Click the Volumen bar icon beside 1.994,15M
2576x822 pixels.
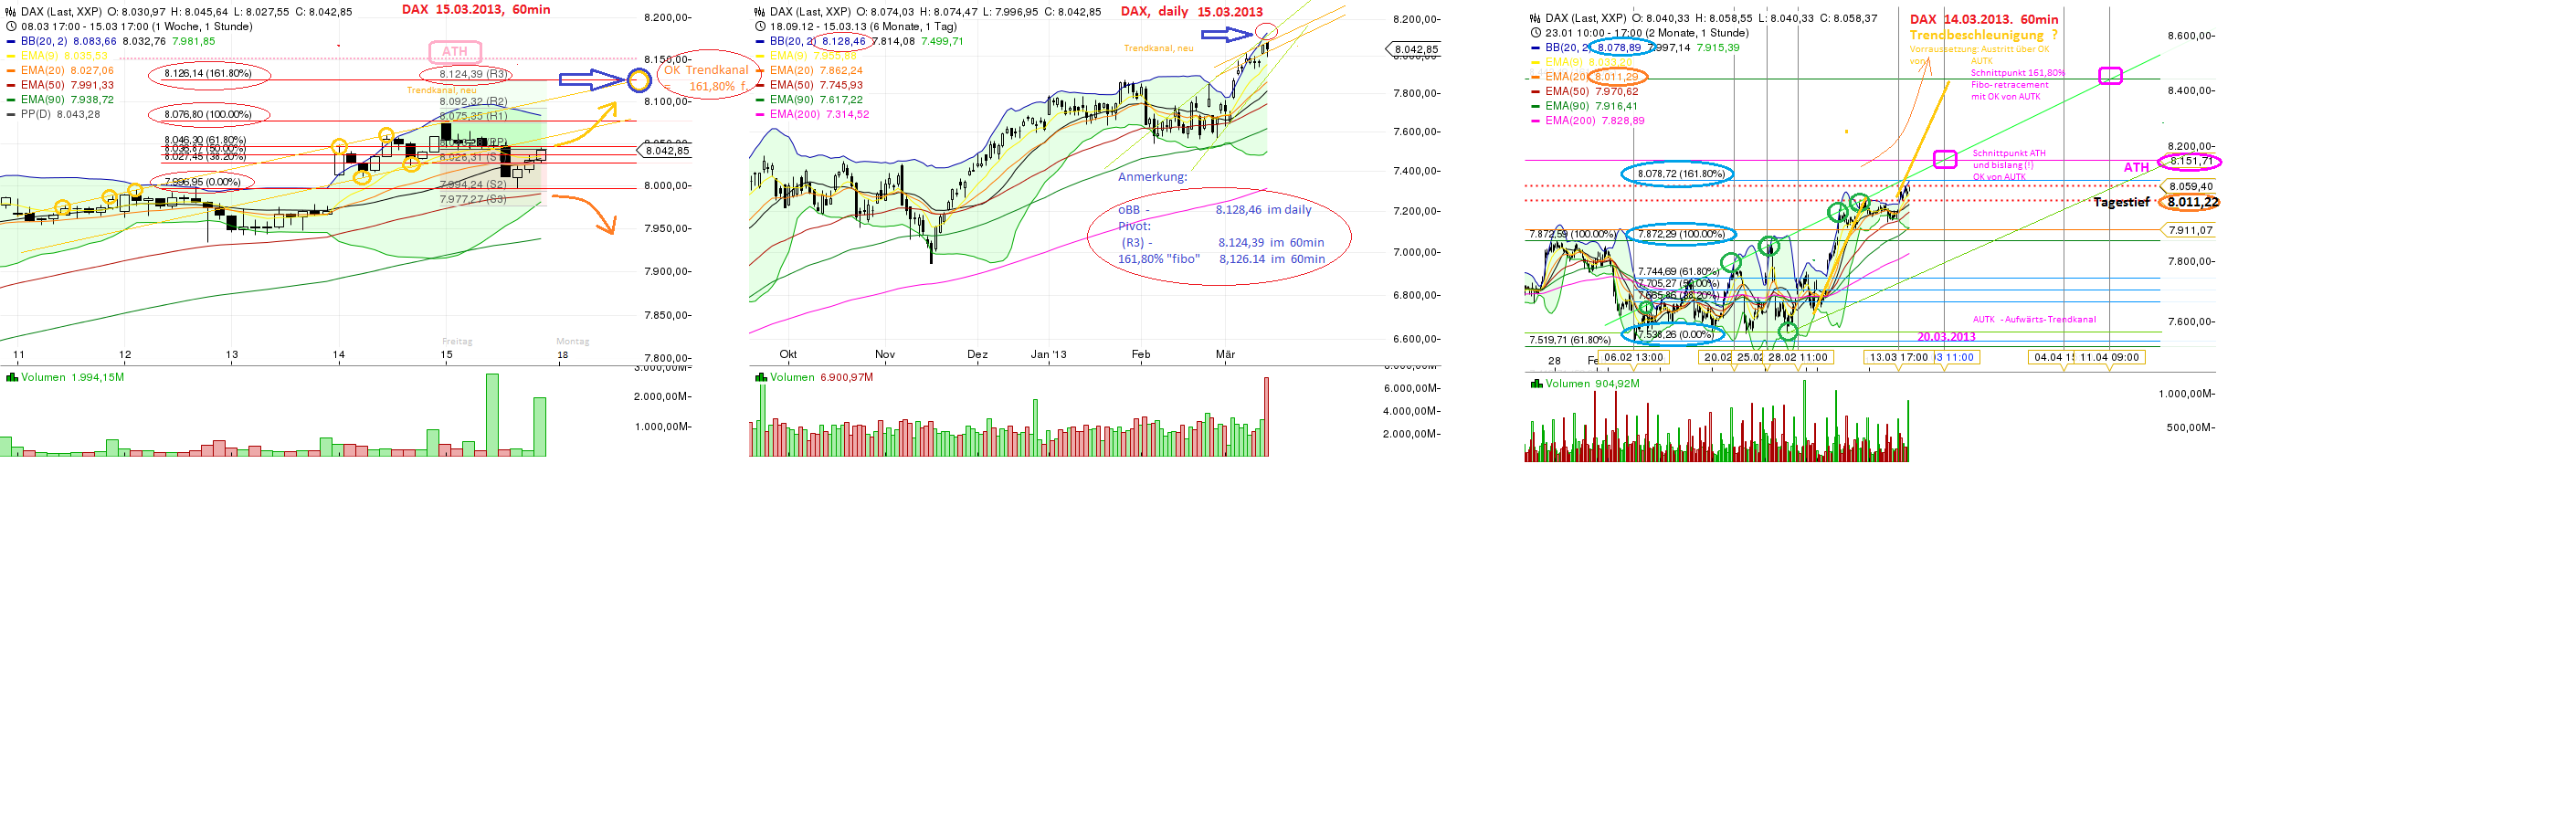coord(12,377)
